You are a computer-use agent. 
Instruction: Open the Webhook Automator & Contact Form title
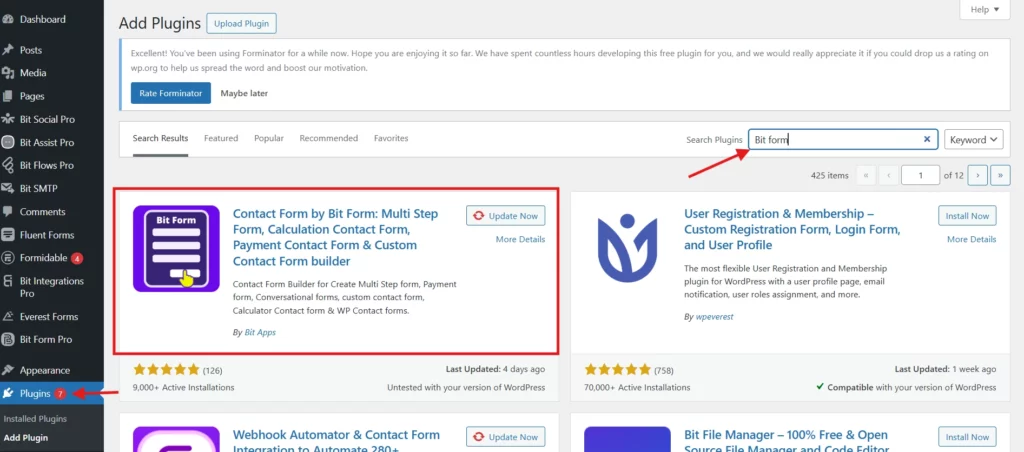(x=336, y=440)
